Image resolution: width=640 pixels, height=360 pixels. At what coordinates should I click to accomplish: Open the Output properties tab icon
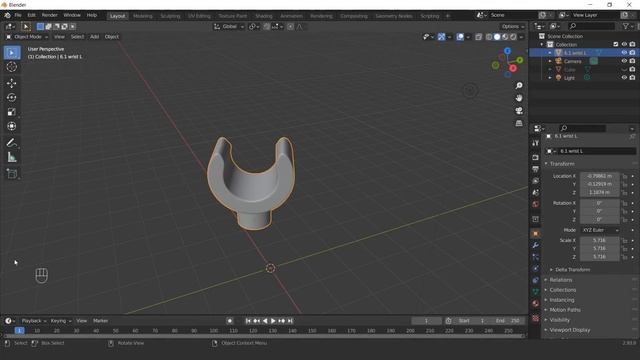(x=536, y=169)
